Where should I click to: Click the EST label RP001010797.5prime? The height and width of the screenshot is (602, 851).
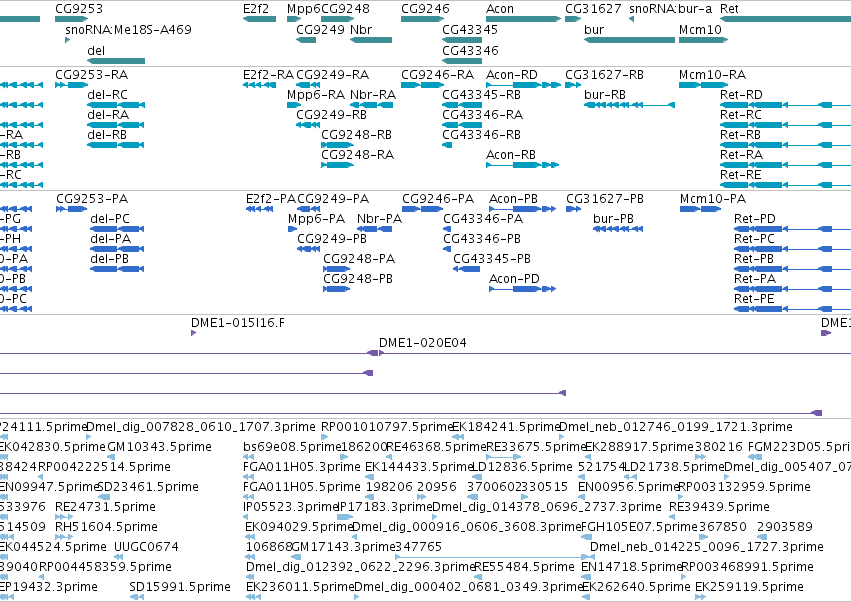point(387,427)
